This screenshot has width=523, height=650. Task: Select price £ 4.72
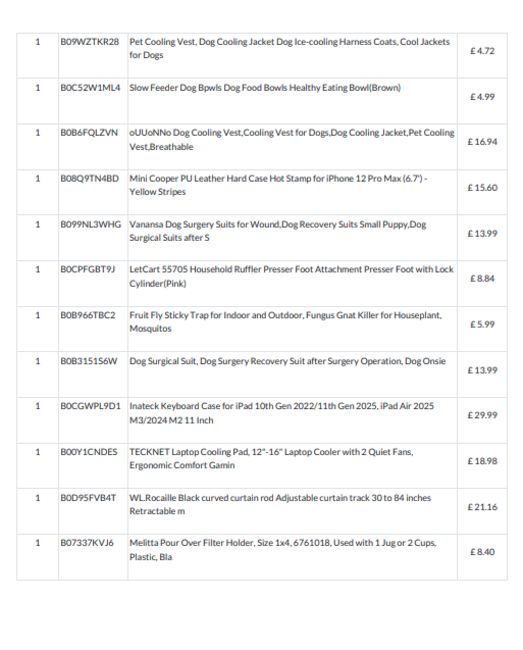click(482, 51)
